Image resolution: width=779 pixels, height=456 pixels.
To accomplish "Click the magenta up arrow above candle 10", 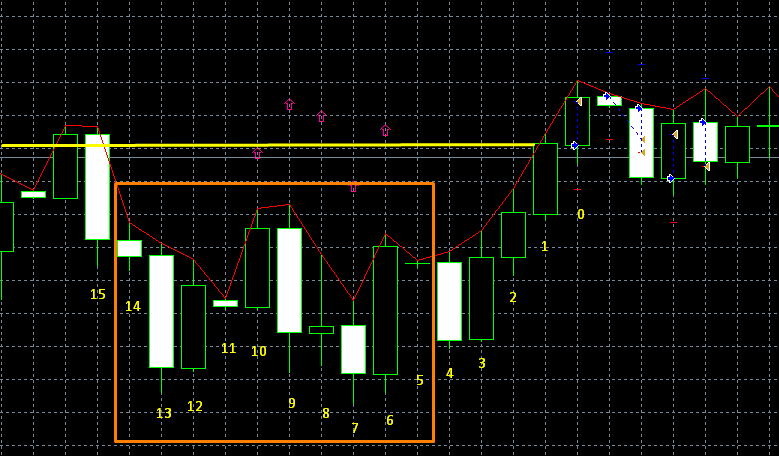I will pyautogui.click(x=257, y=153).
